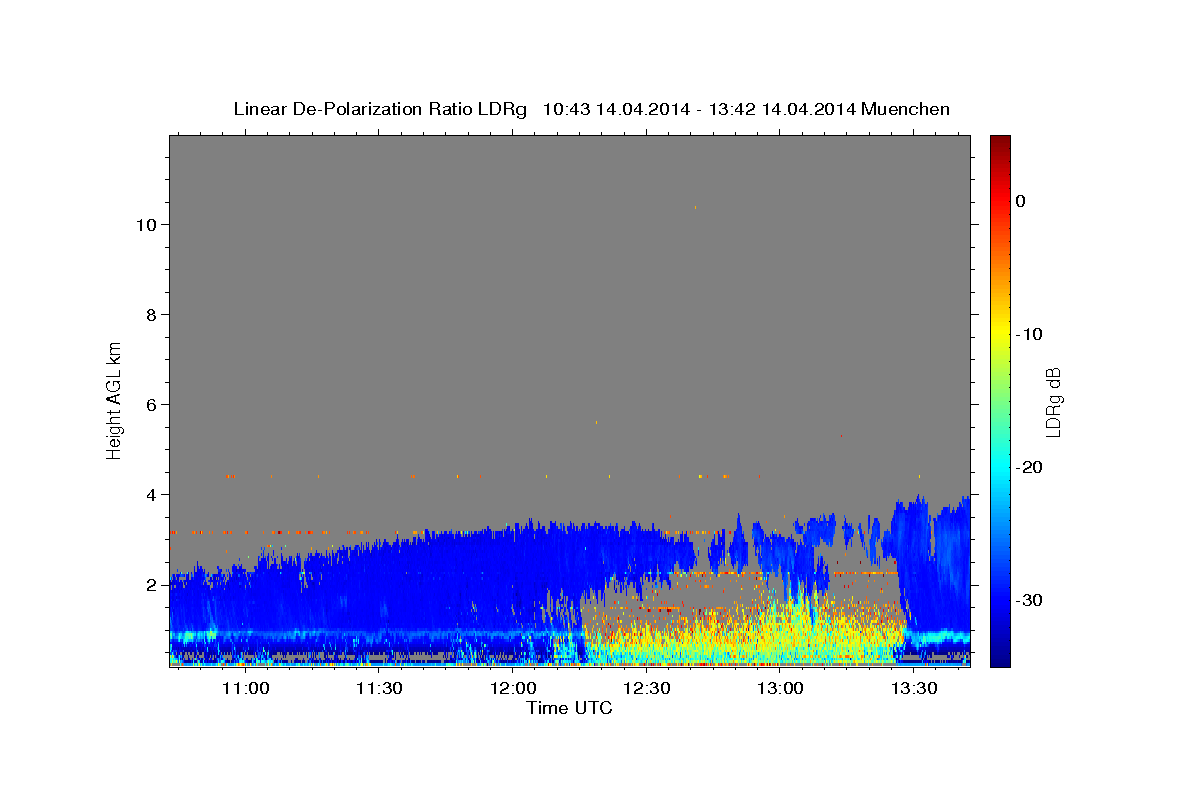Click the 12:30 time tick label
Image resolution: width=1200 pixels, height=800 pixels.
pos(646,689)
